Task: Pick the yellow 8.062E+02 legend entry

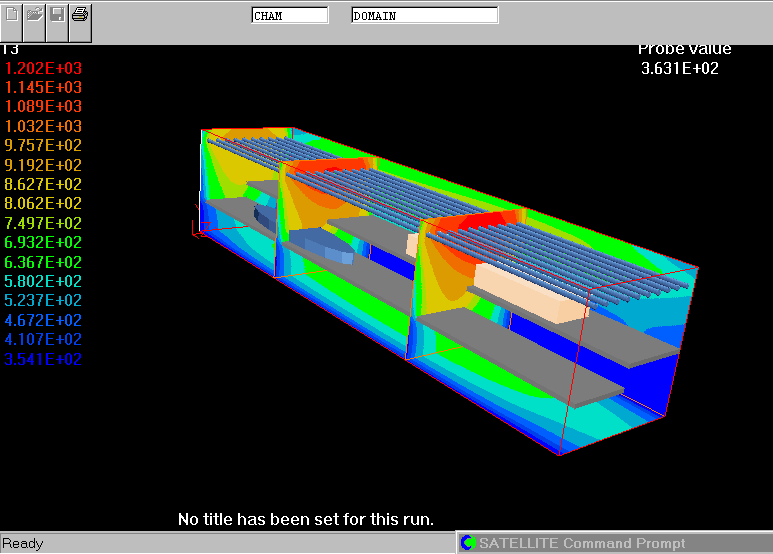Action: point(44,204)
